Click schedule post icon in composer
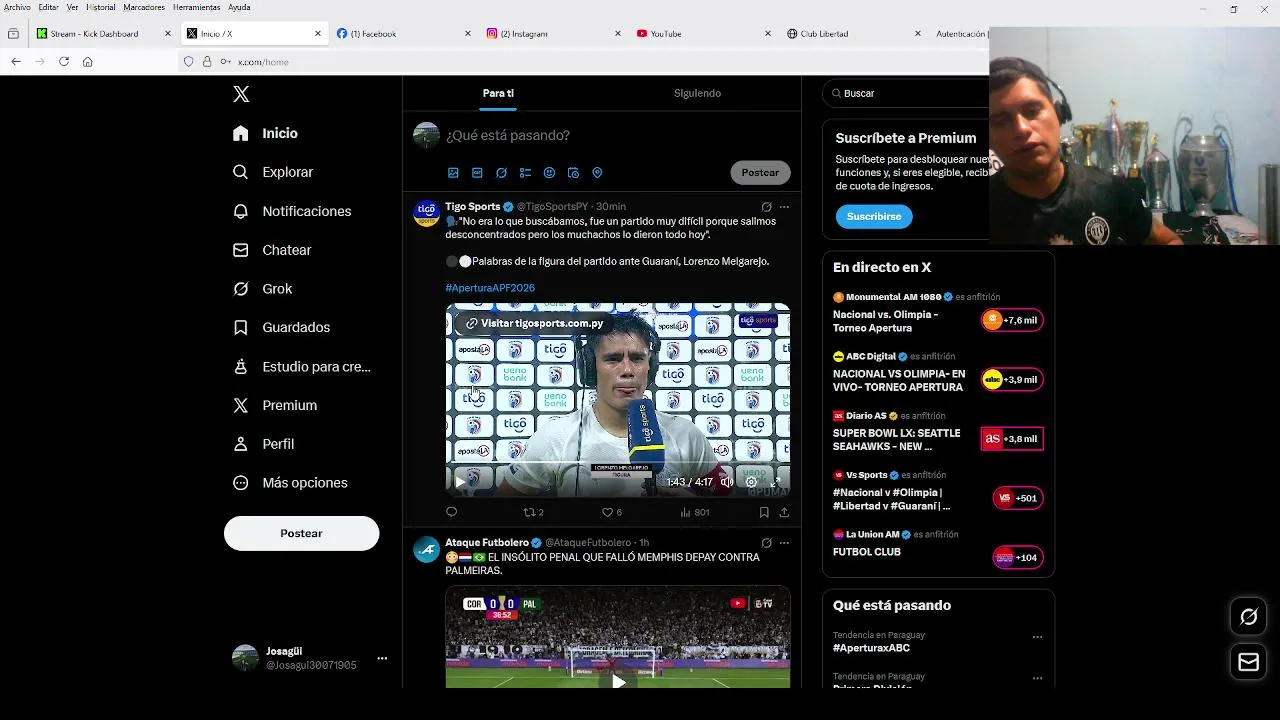Viewport: 1280px width, 720px height. tap(573, 173)
